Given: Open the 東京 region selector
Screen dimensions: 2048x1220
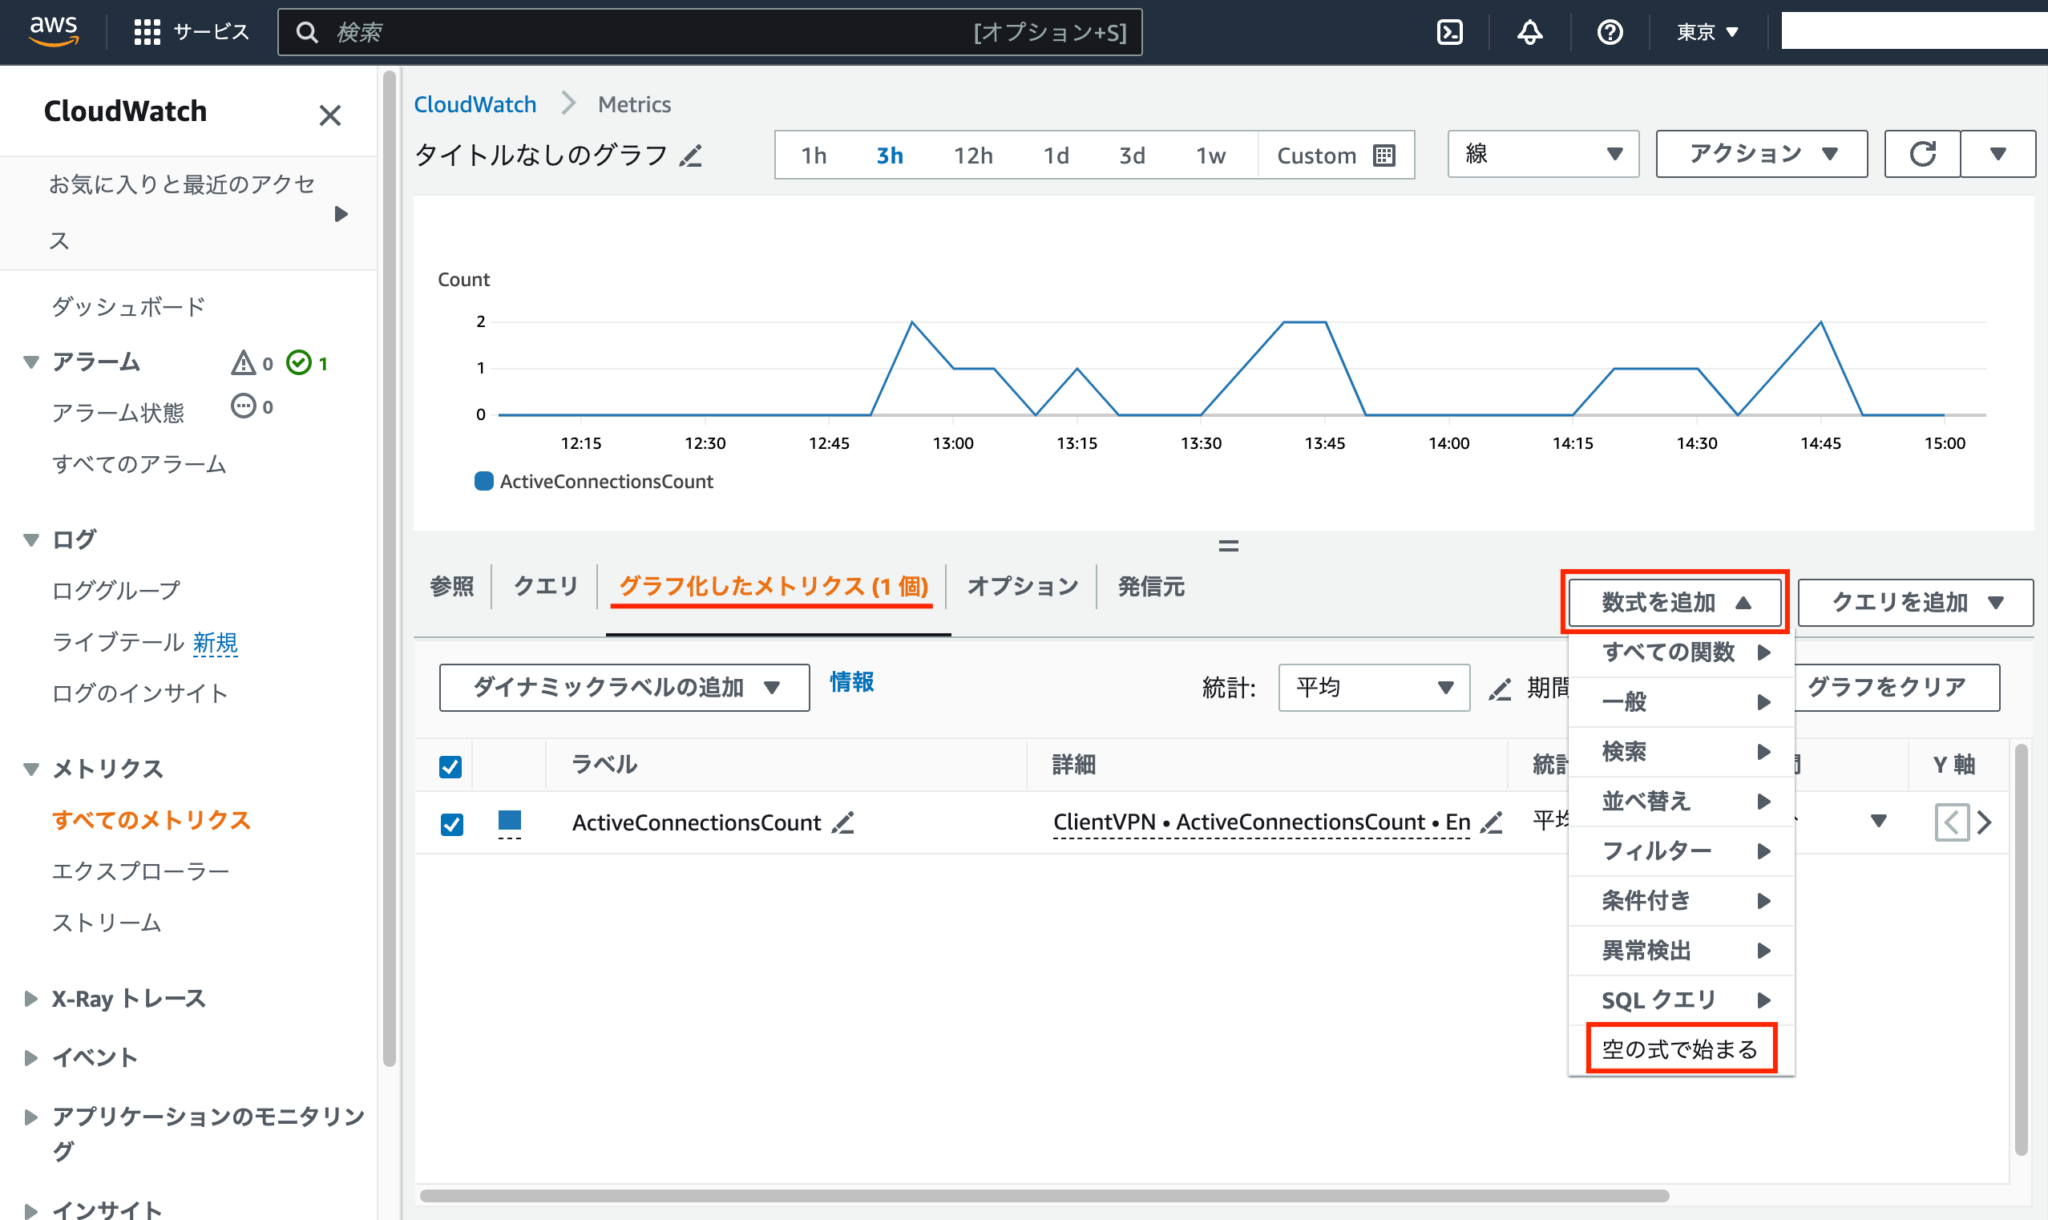Looking at the screenshot, I should tap(1706, 31).
